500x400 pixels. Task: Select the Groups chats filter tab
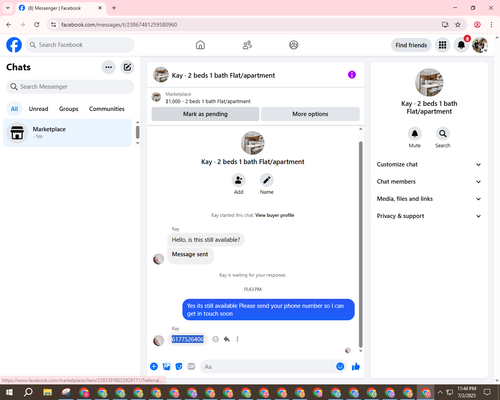pos(68,109)
